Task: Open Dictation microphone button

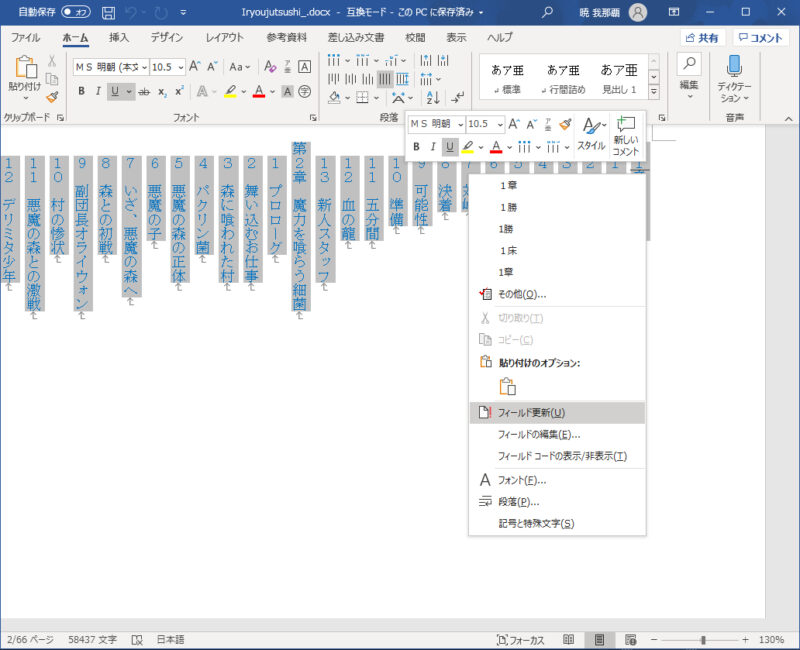Action: click(x=734, y=79)
